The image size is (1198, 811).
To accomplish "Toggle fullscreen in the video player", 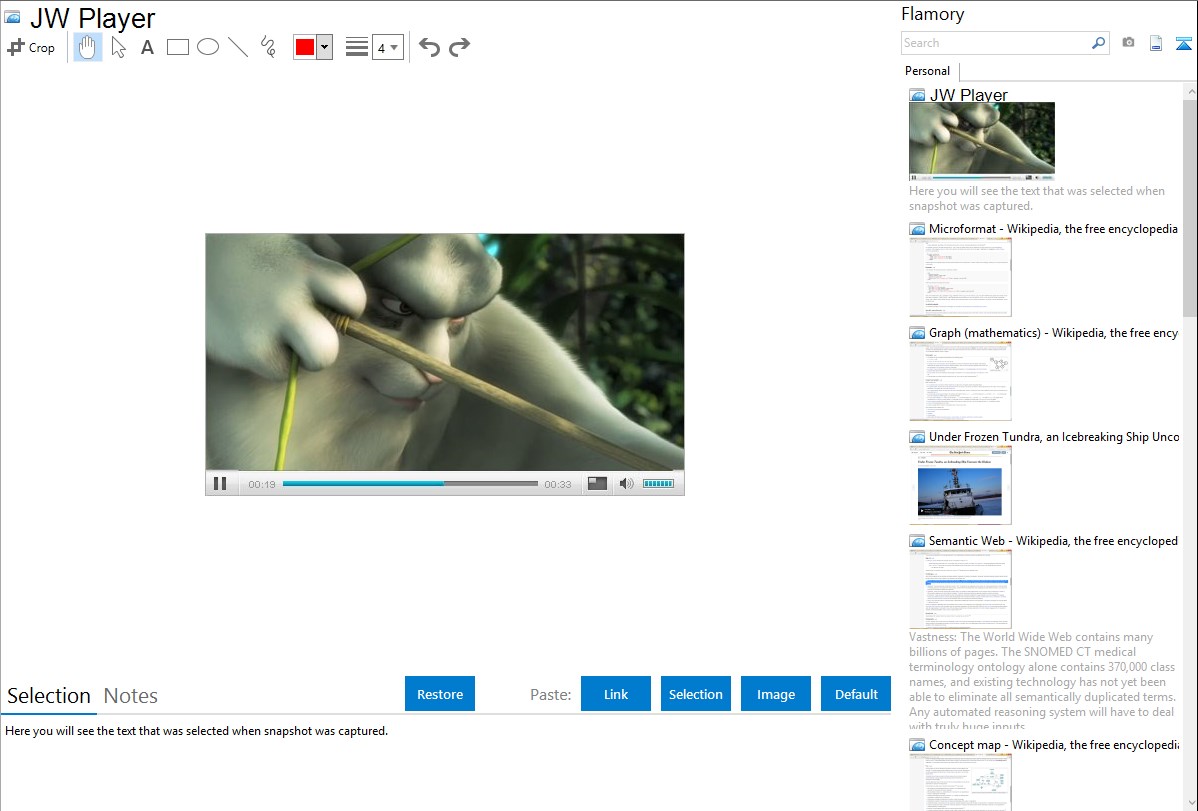I will 597,483.
